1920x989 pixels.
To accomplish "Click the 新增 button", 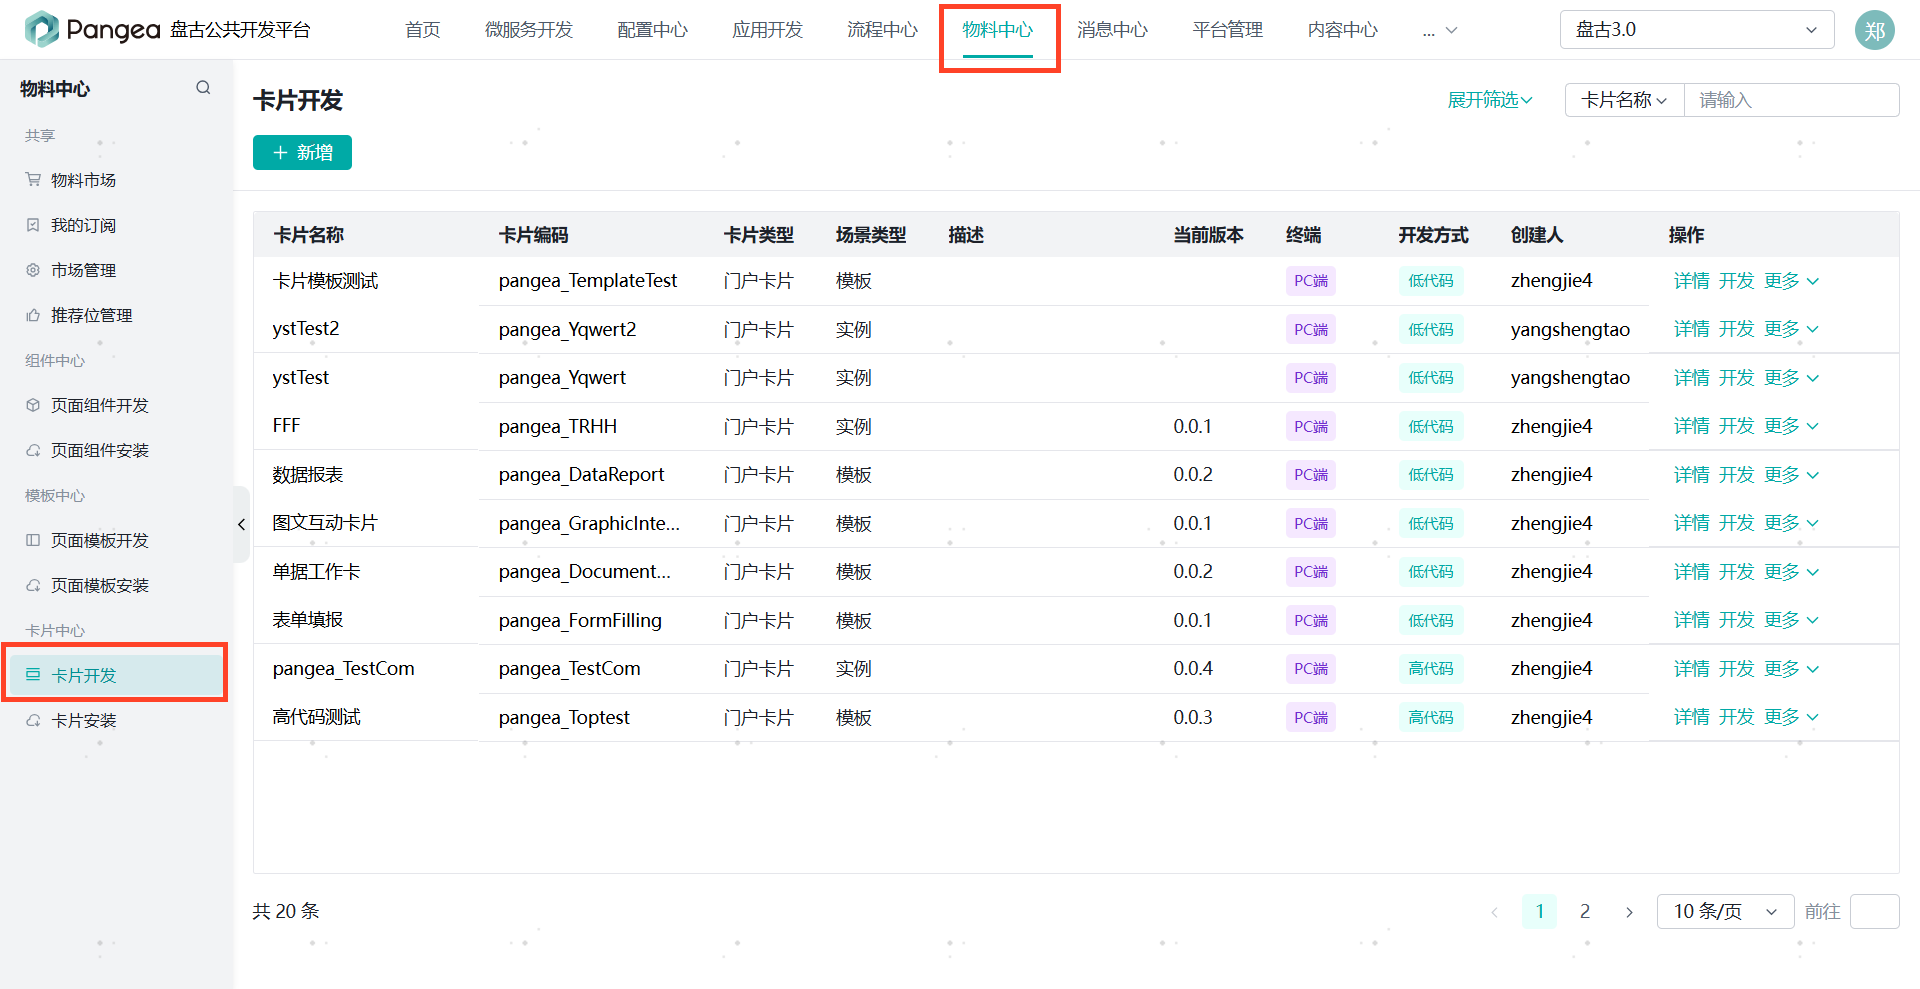I will pos(302,153).
